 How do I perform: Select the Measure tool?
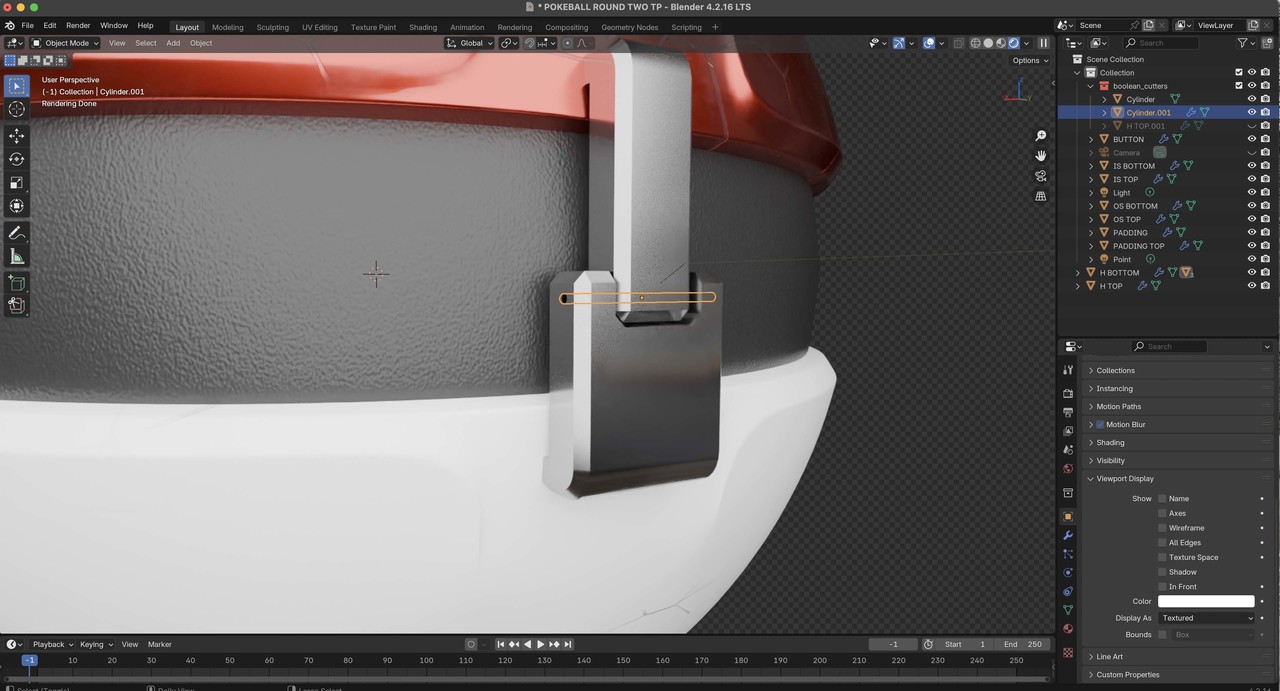click(x=17, y=257)
